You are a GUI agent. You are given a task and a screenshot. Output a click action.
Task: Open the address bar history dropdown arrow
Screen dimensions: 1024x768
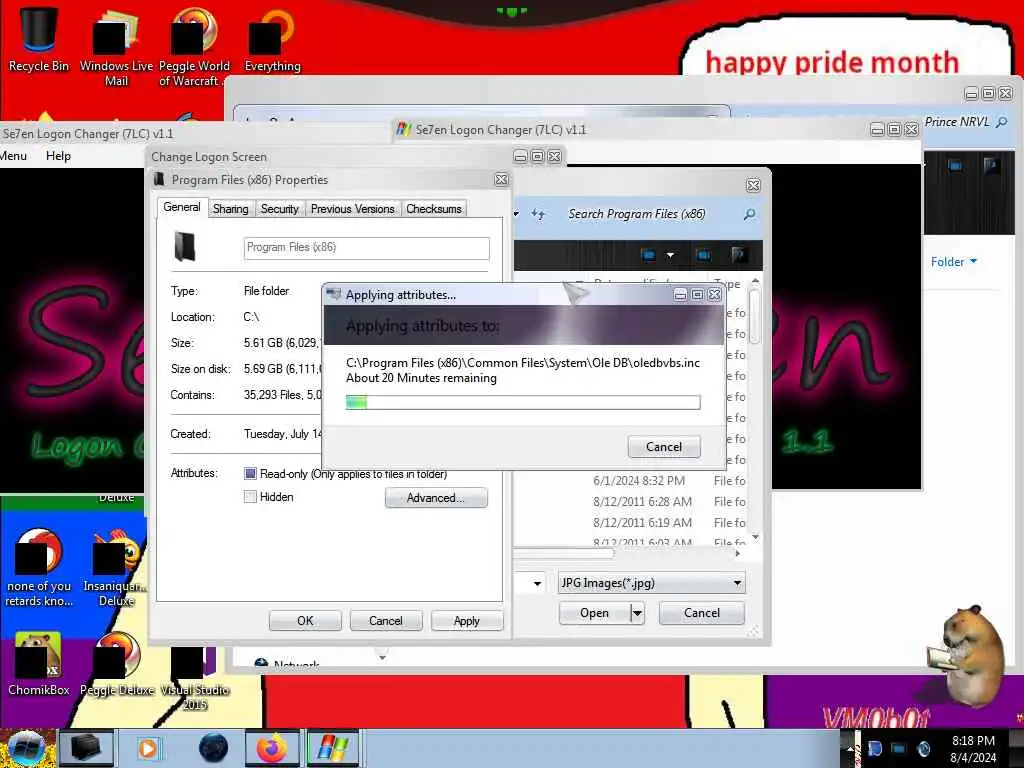pyautogui.click(x=517, y=214)
